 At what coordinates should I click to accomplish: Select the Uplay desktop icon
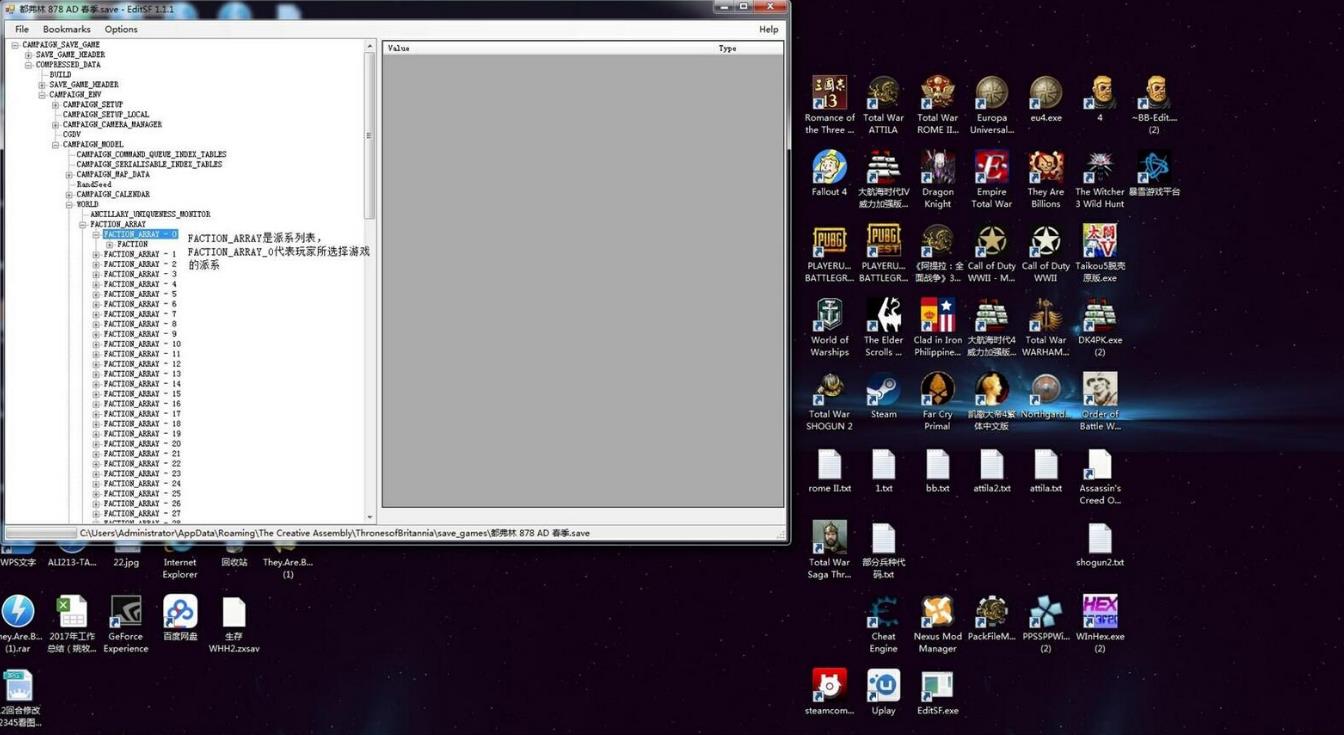pyautogui.click(x=883, y=687)
